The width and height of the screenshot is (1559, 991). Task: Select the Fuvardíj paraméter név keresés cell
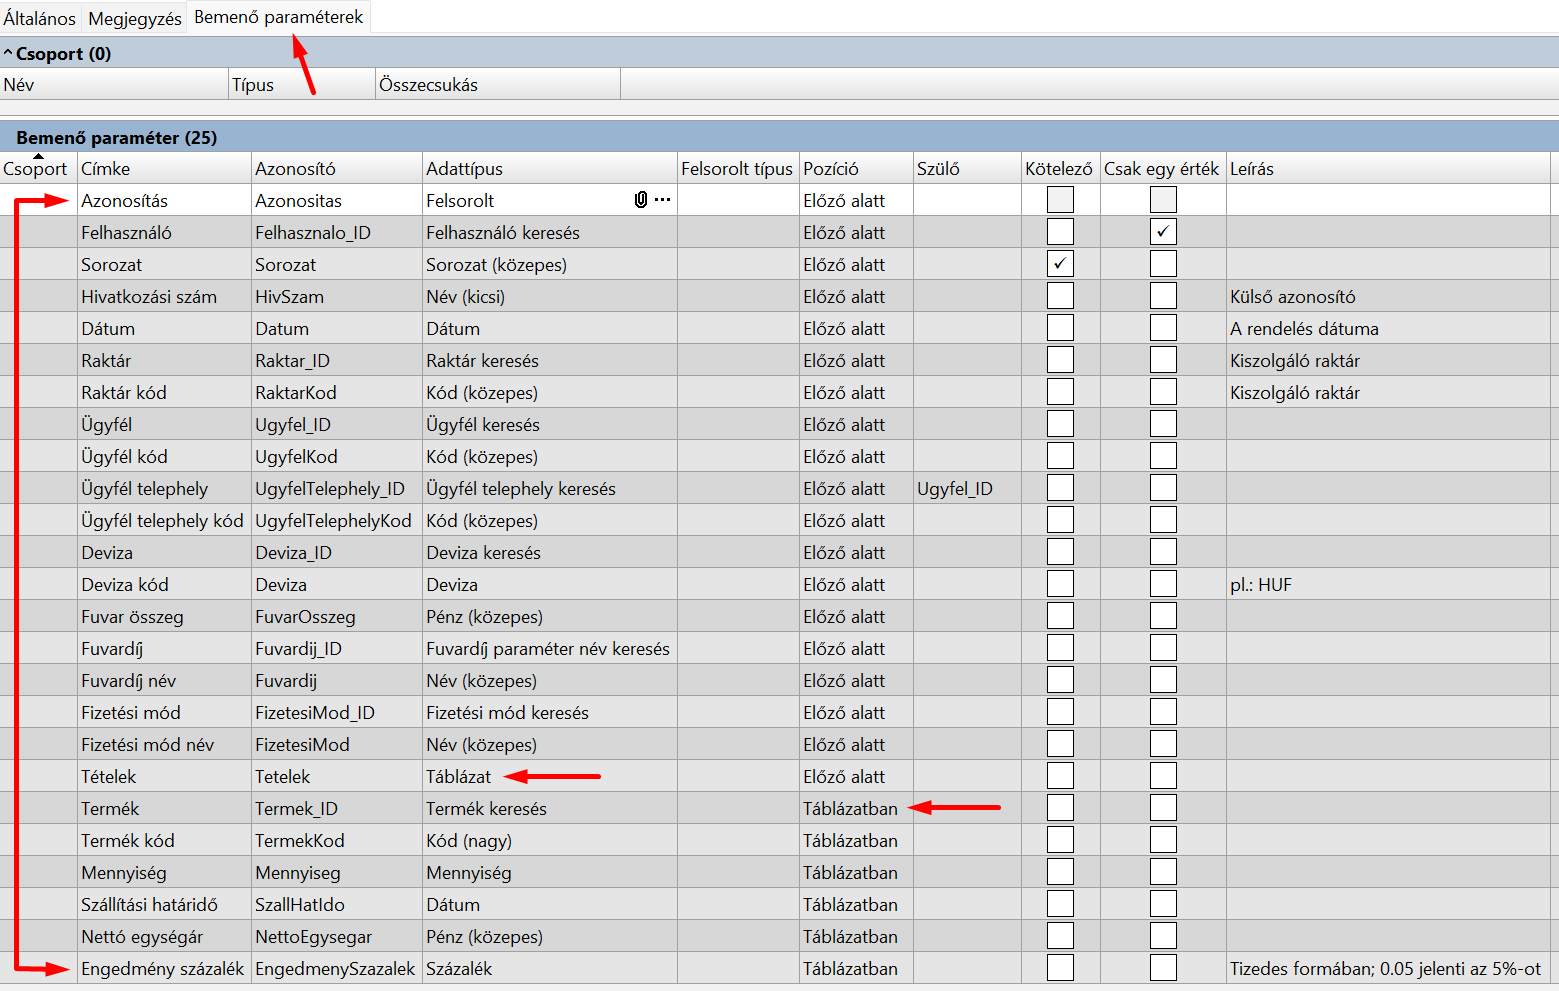[550, 648]
